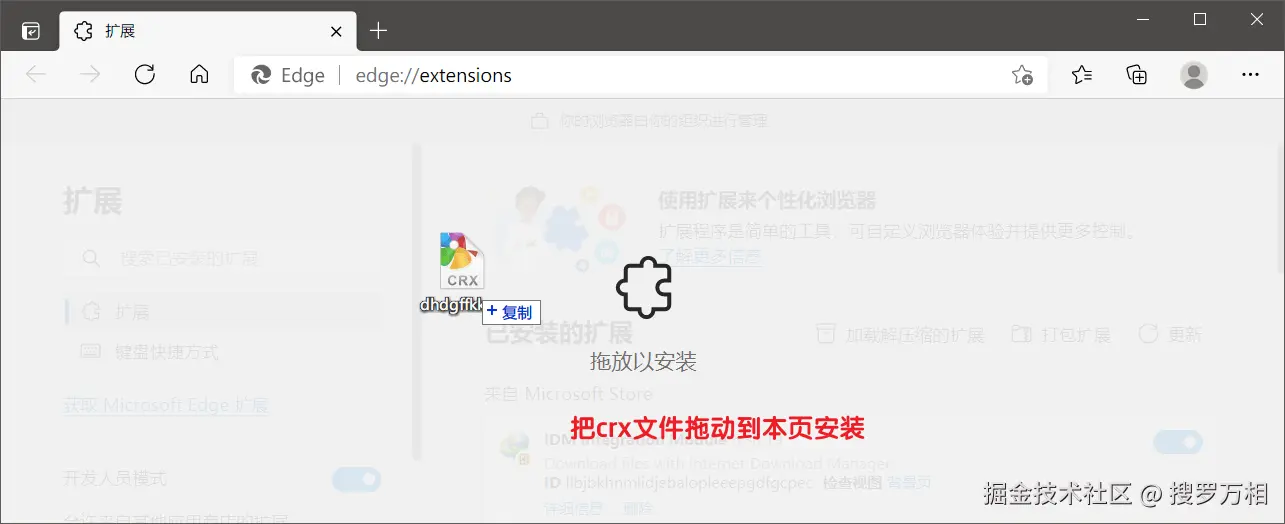Select 扩展 in the sidebar
Screen dimensions: 1285x524
222,312
